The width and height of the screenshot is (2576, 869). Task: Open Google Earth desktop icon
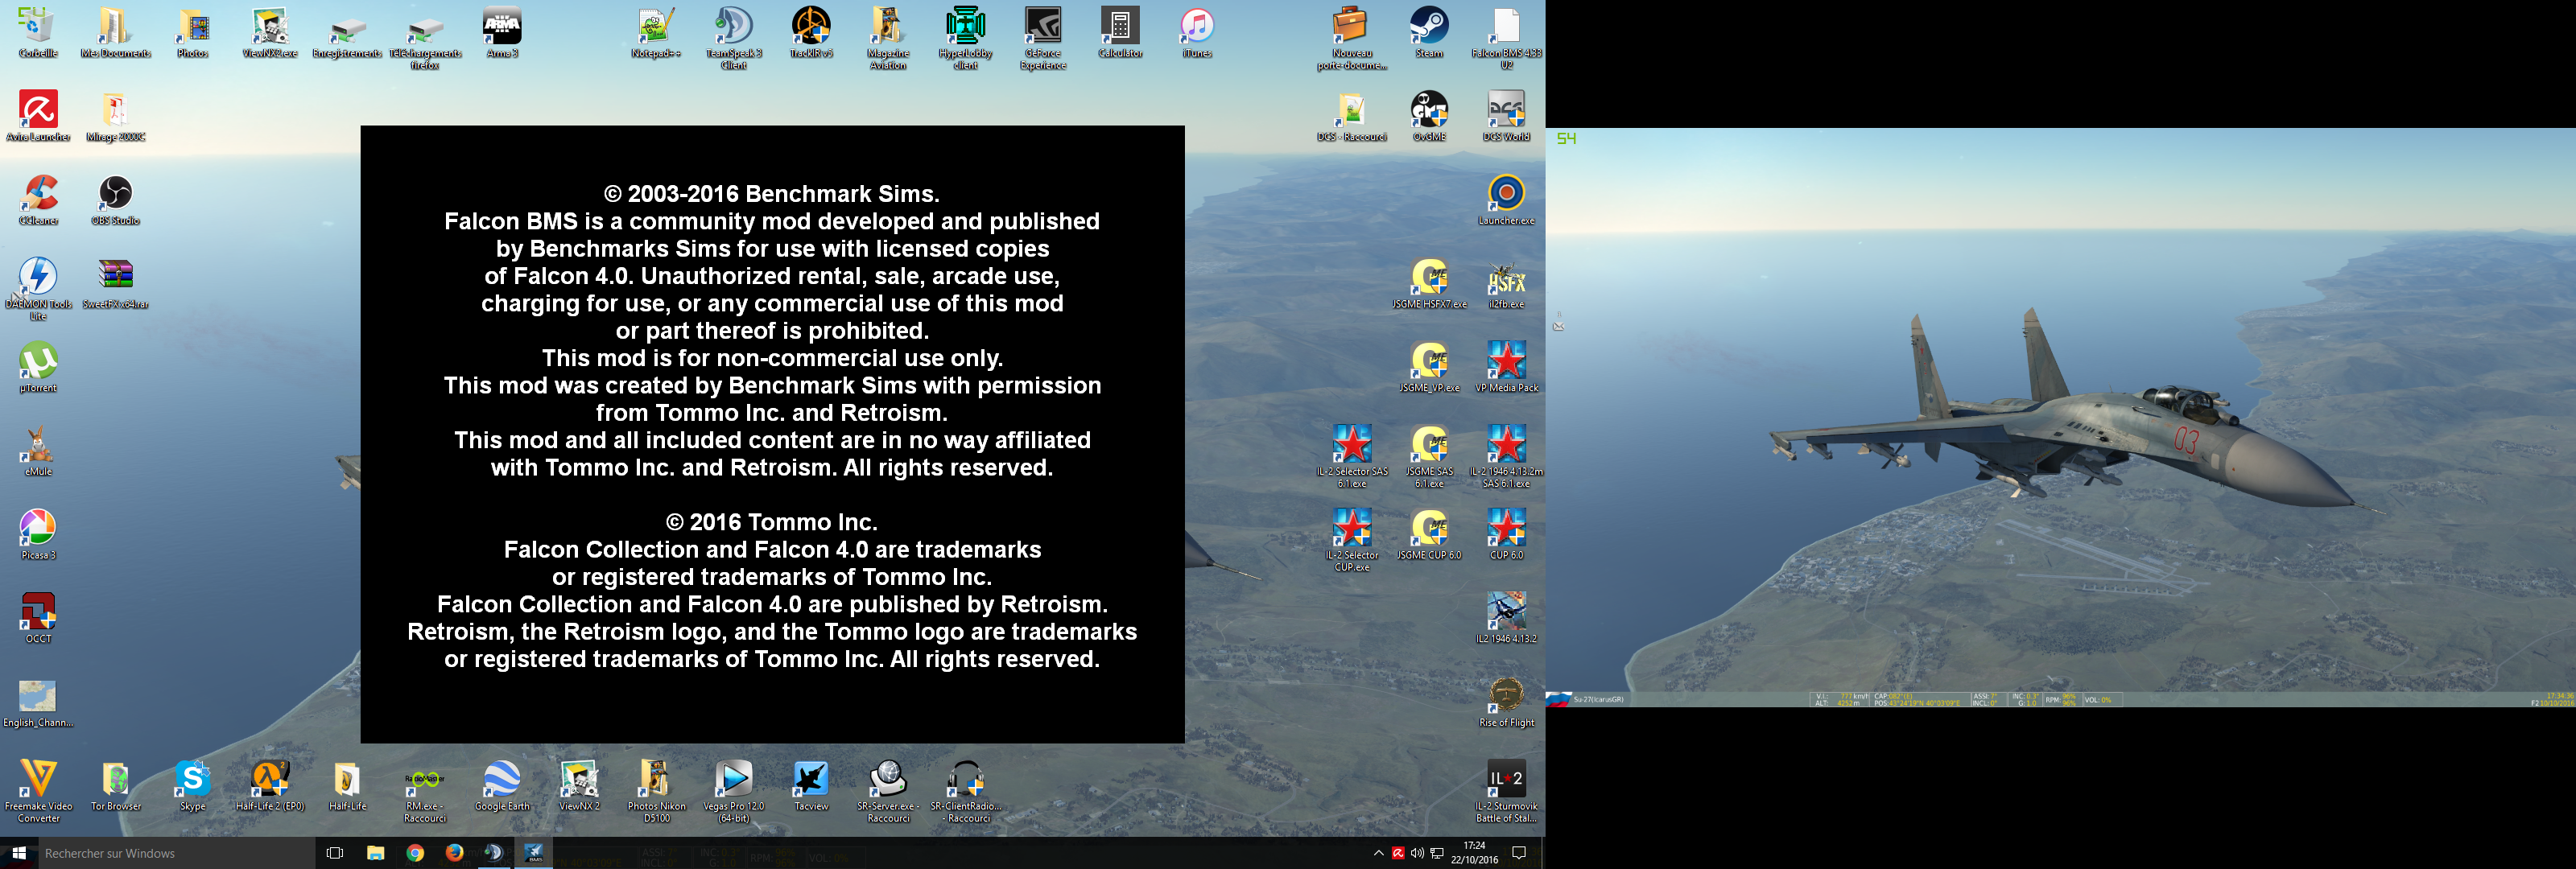tap(502, 786)
